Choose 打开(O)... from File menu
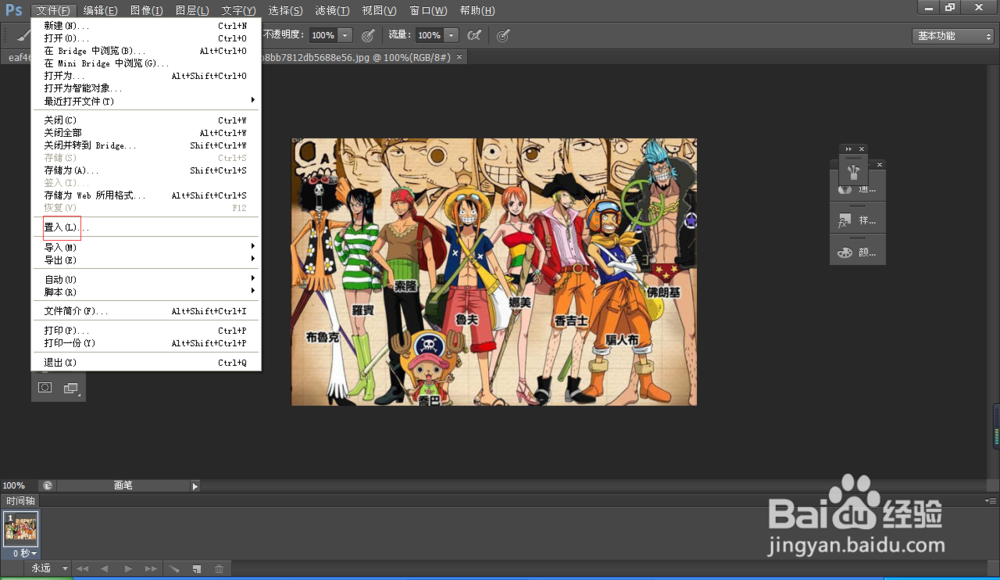The image size is (1000, 580). [x=146, y=38]
